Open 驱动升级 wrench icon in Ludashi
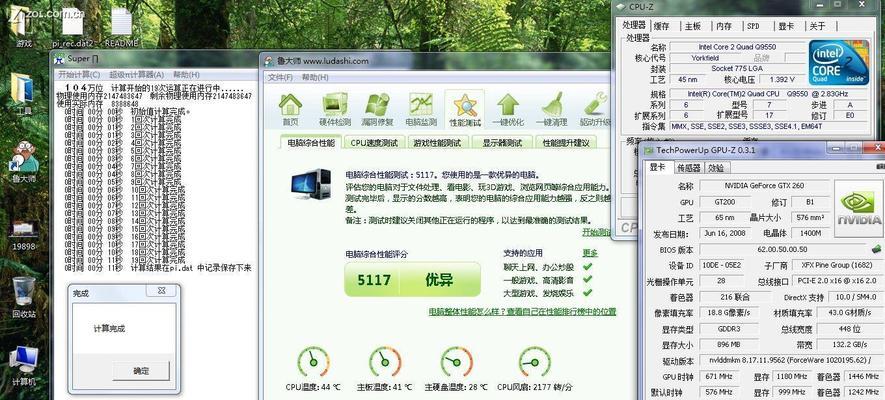 point(595,109)
